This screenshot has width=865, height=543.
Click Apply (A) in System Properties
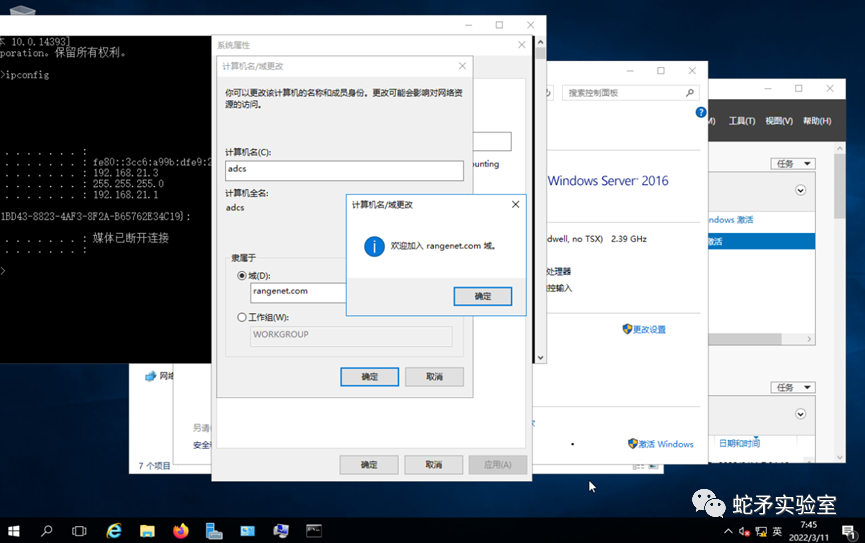tap(498, 465)
